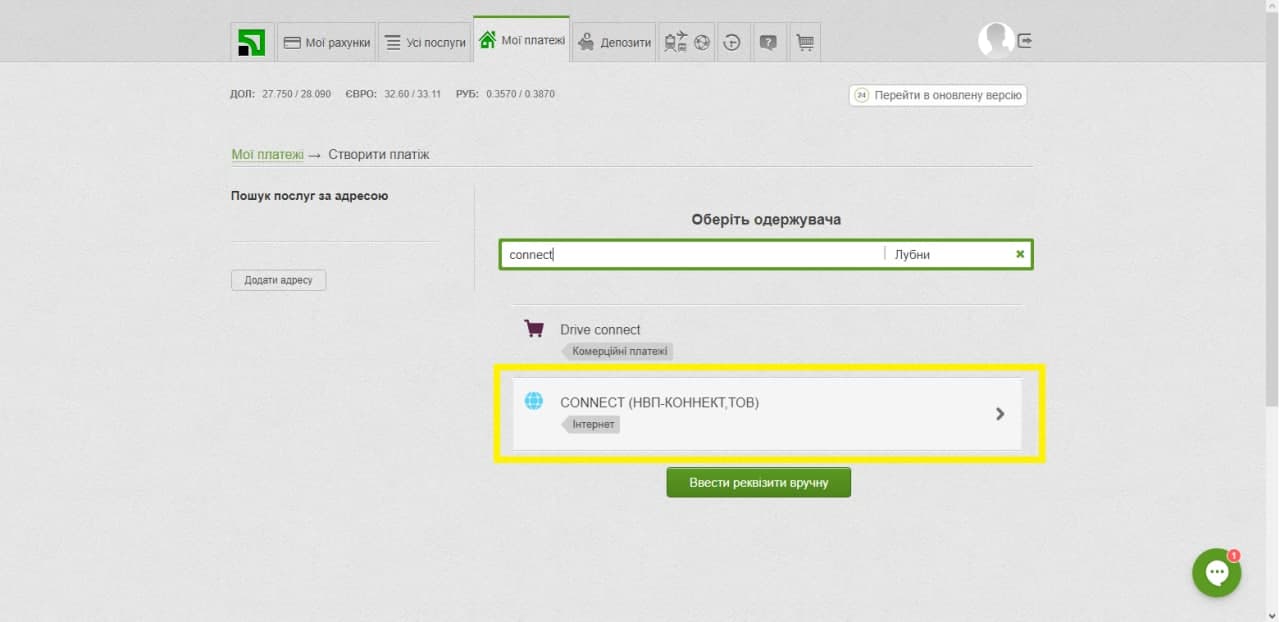Click the 'Інтернет' category tag

pyautogui.click(x=591, y=424)
